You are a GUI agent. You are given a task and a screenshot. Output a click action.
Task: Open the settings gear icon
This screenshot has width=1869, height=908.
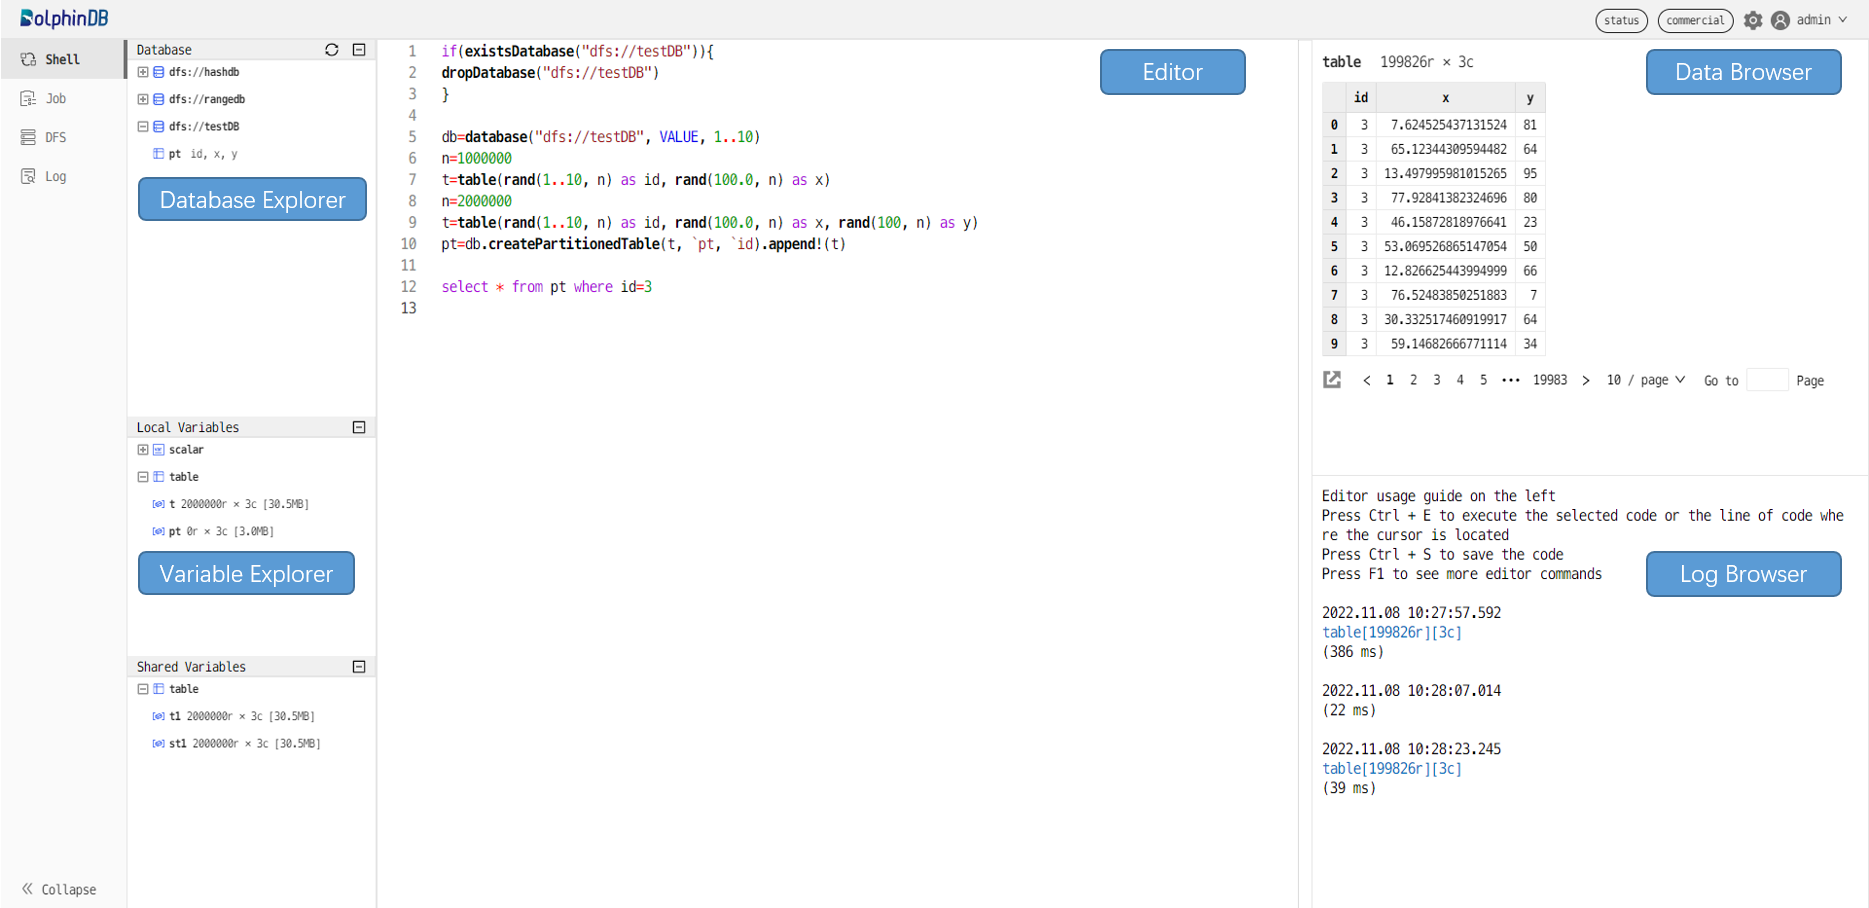click(1753, 20)
